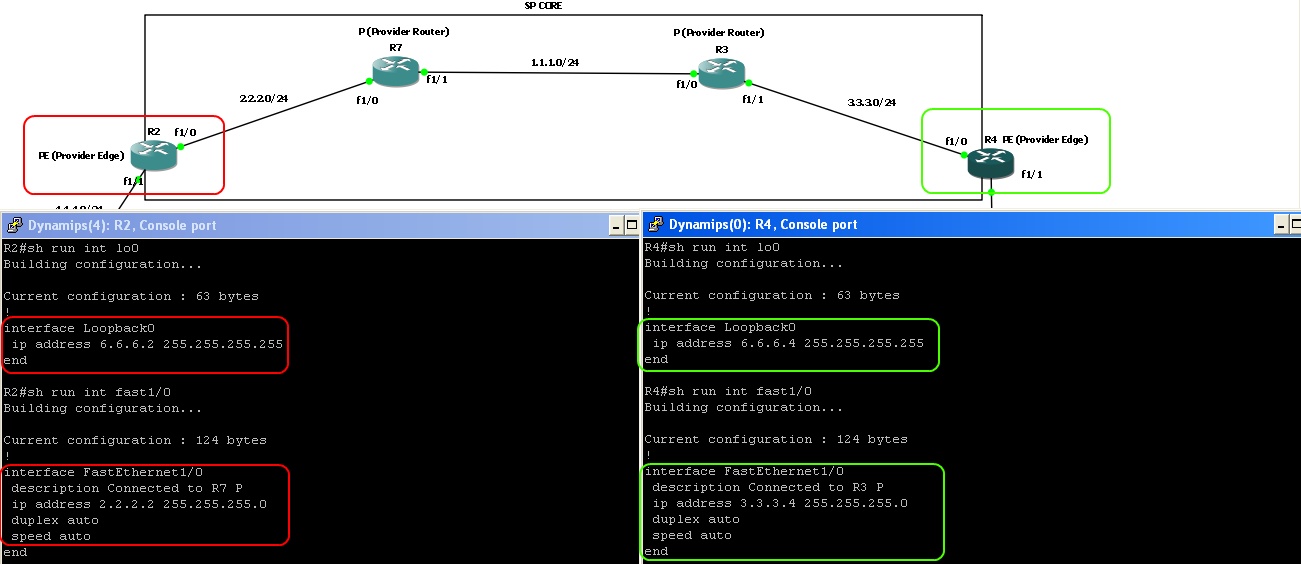Image resolution: width=1301 pixels, height=564 pixels.
Task: Click the R4 provider edge router icon
Action: click(991, 162)
